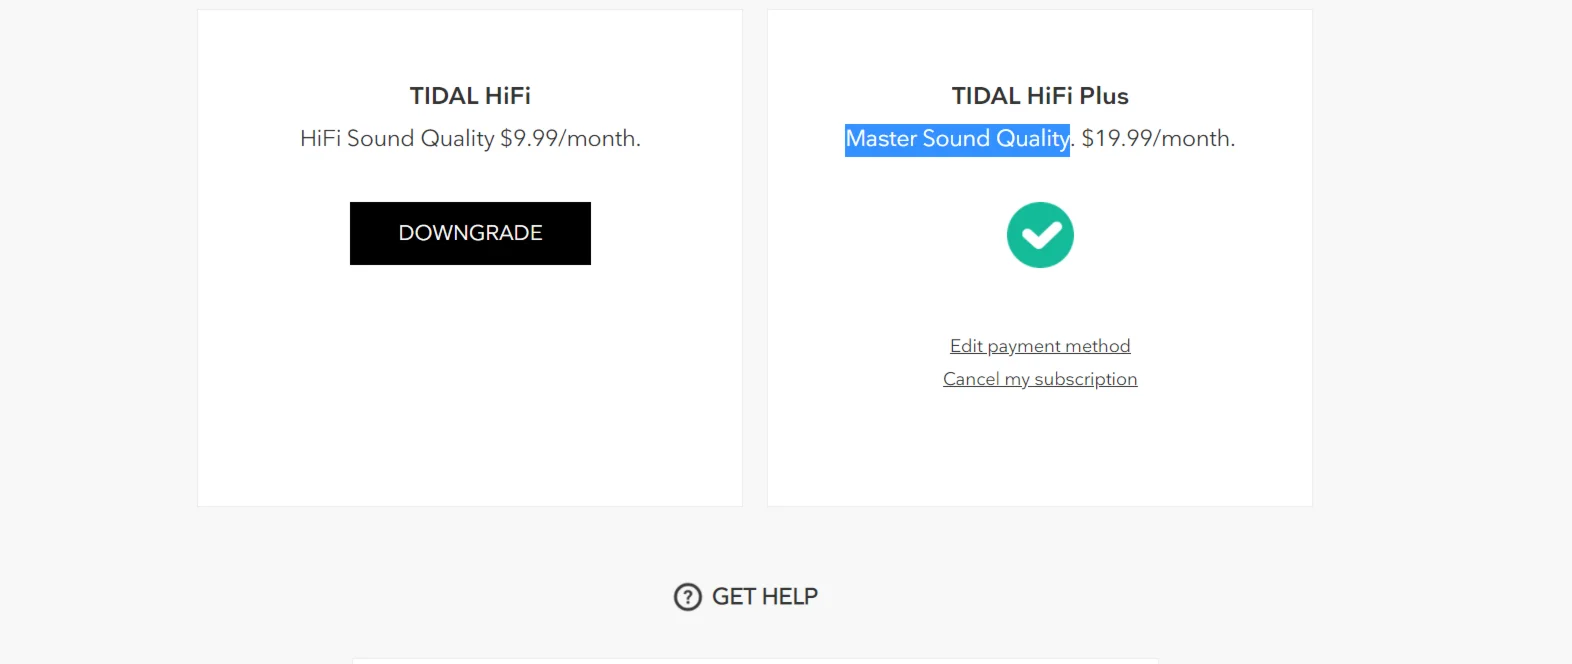This screenshot has width=1572, height=664.
Task: Open the GET HELP text link
Action: 765,597
